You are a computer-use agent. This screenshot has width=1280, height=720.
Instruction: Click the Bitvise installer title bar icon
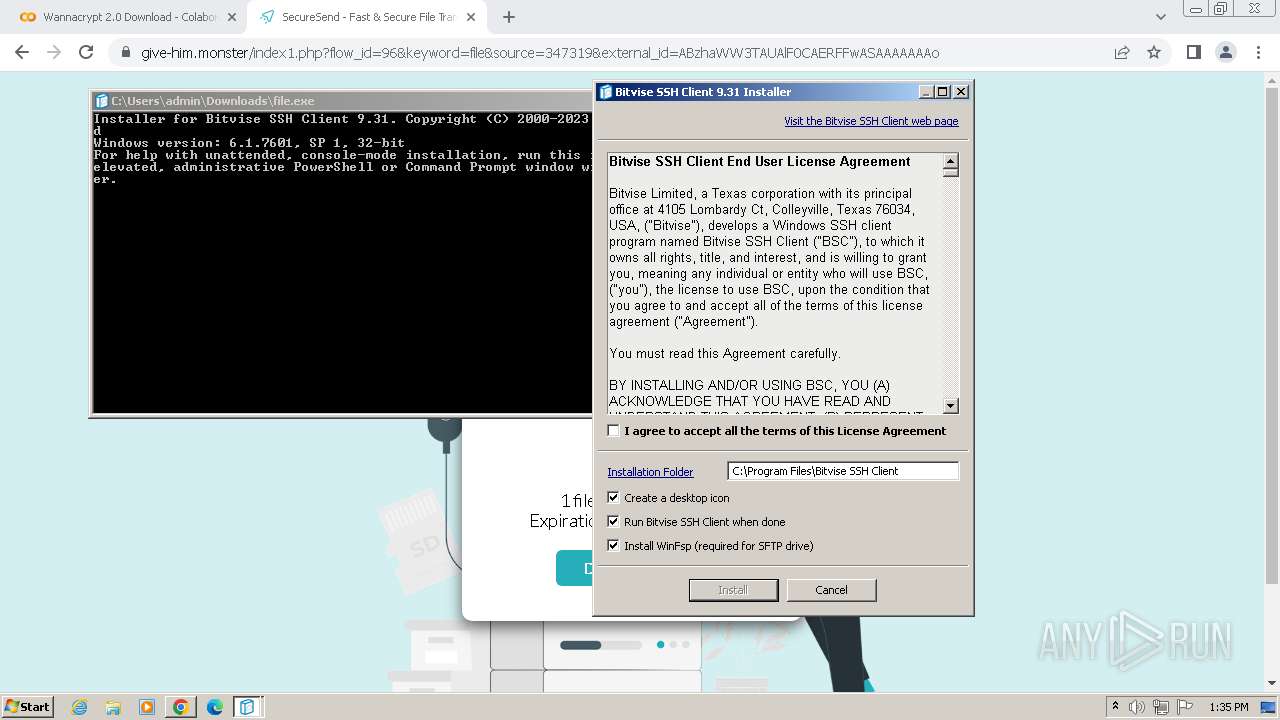pos(605,92)
